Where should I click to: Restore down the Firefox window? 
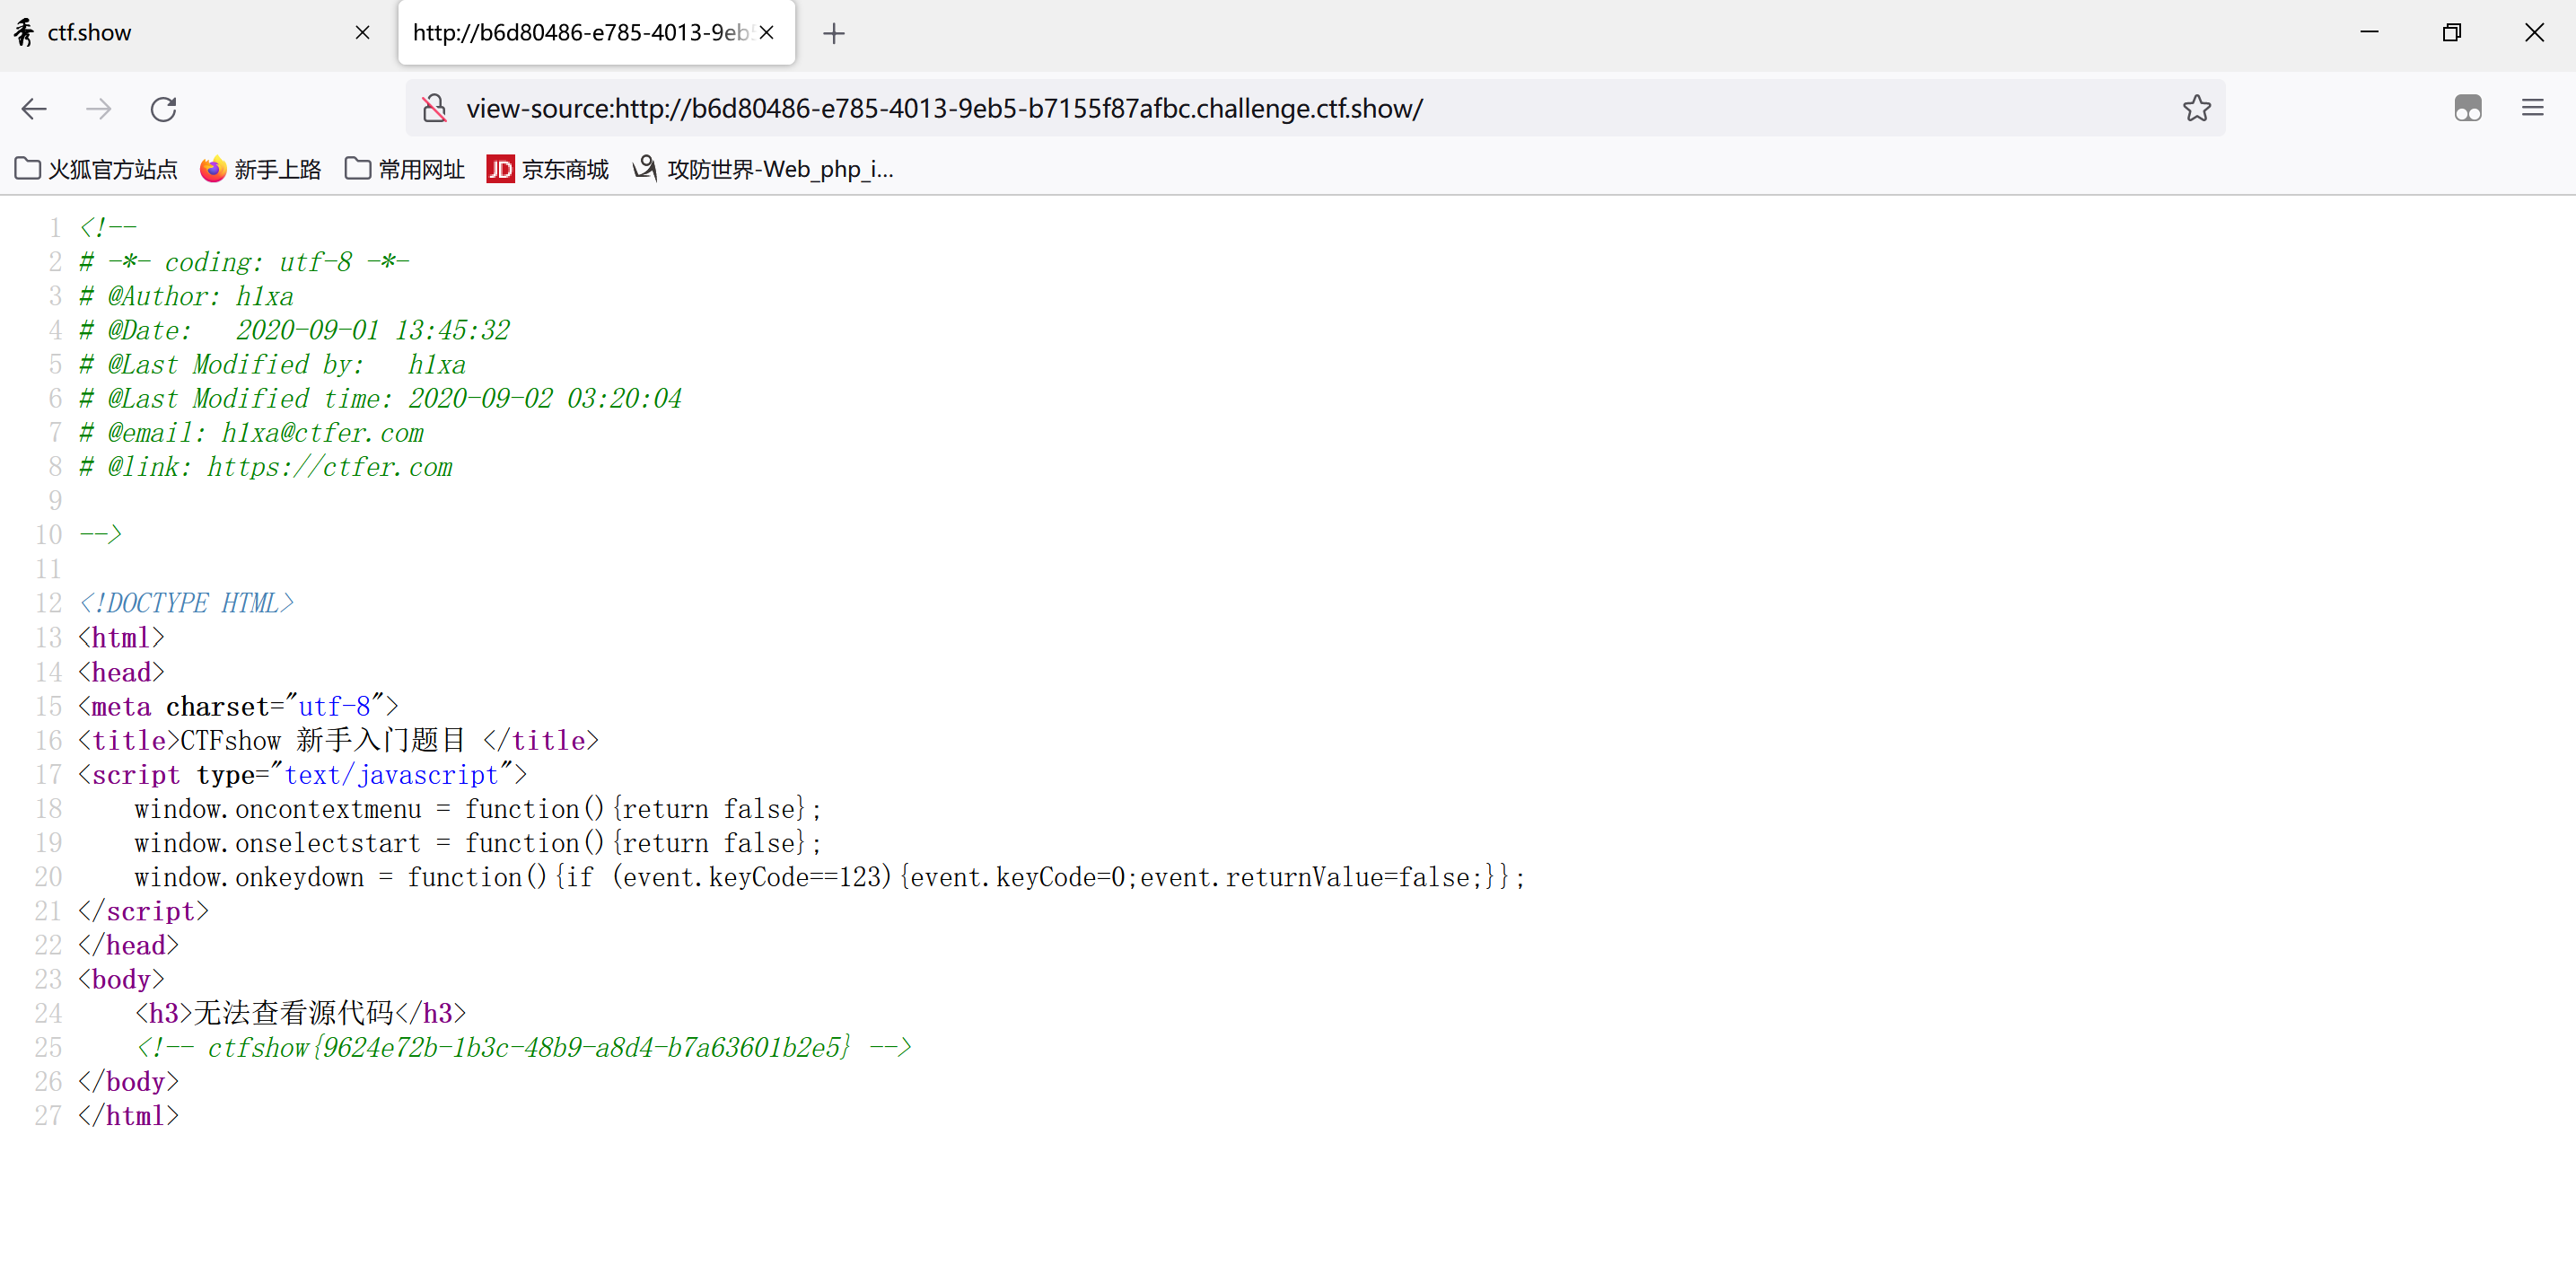click(2451, 33)
